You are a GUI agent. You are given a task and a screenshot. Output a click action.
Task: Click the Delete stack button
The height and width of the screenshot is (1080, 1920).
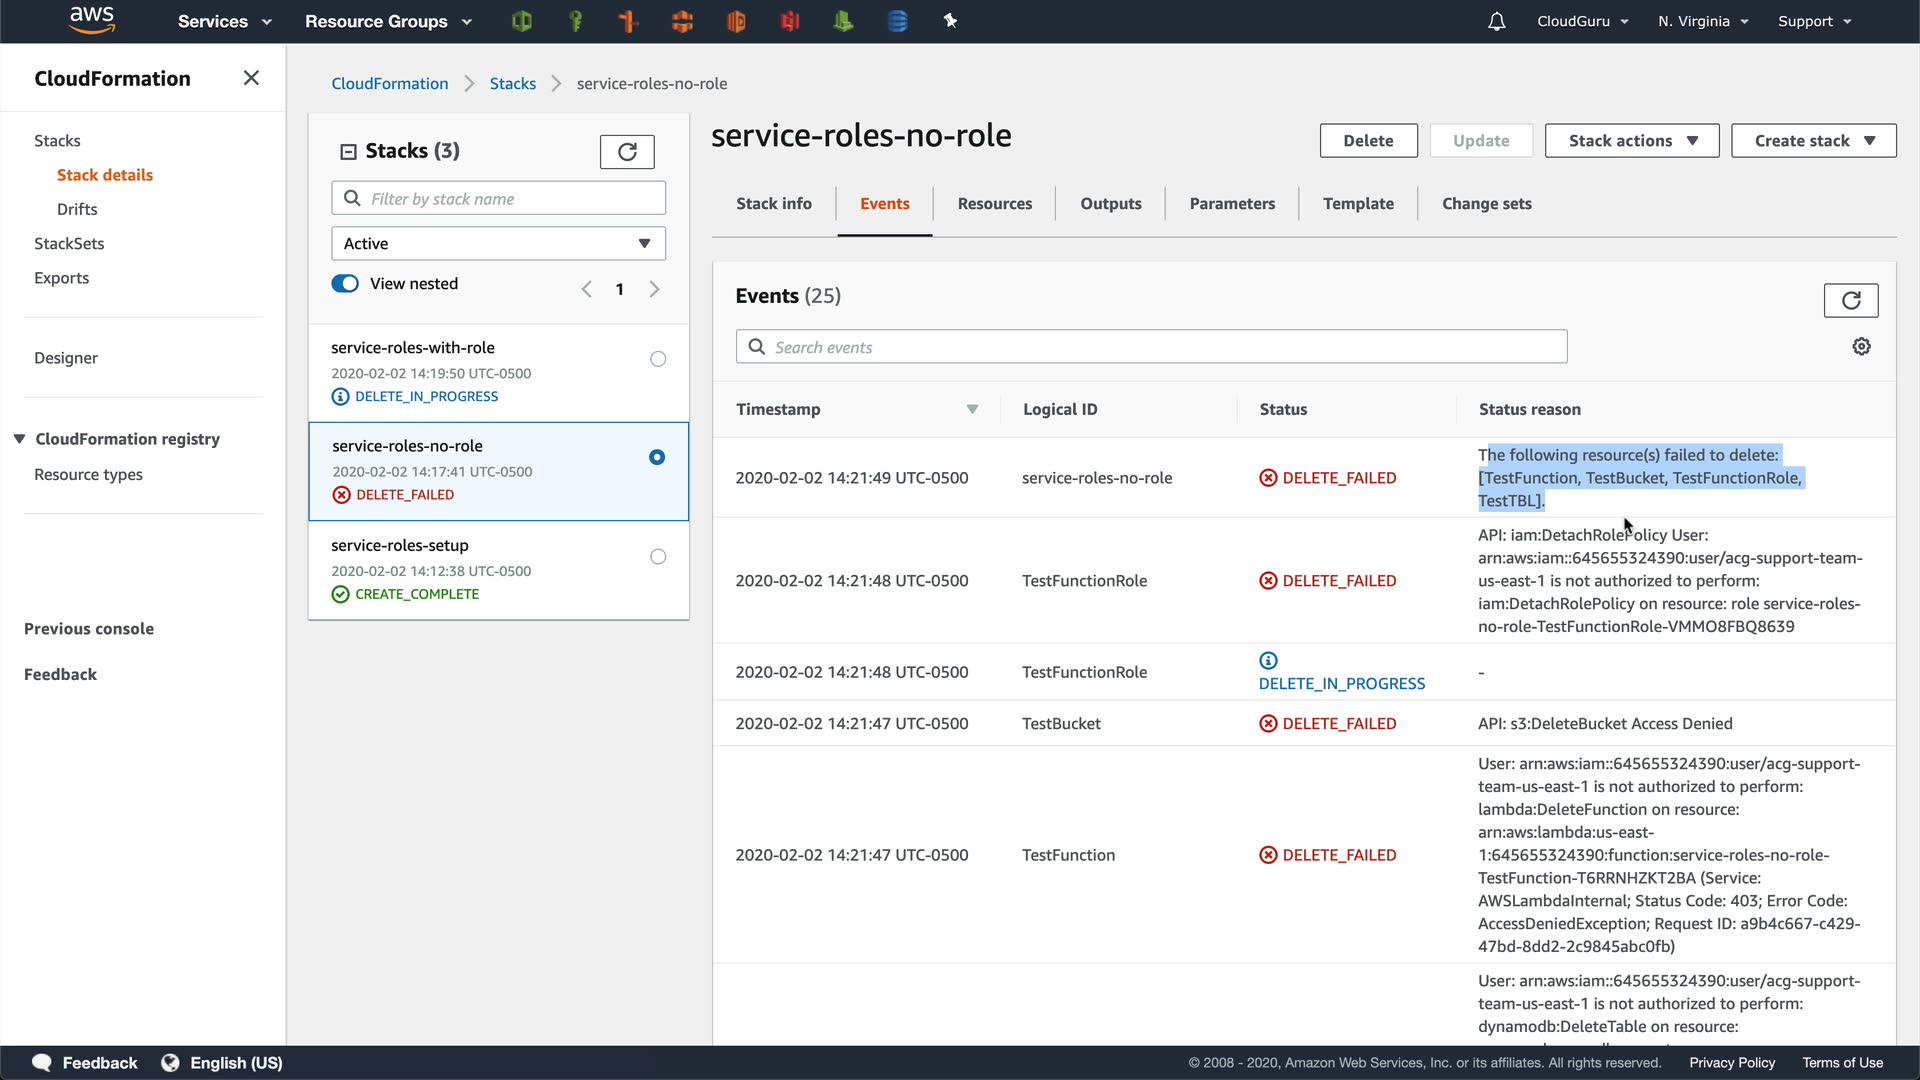(x=1367, y=141)
